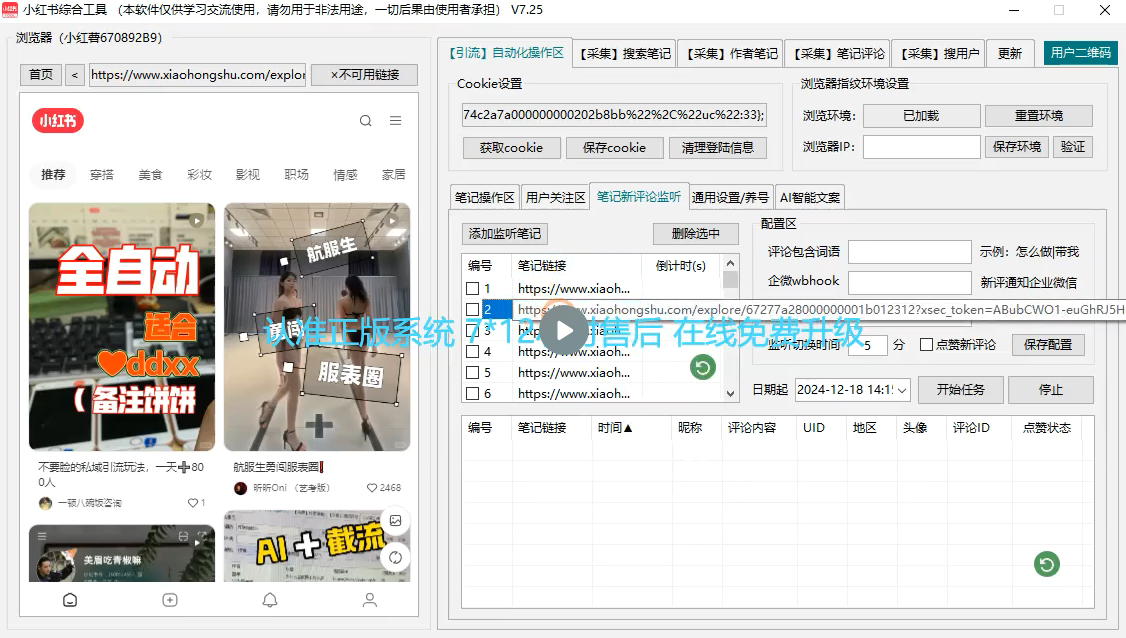Image resolution: width=1126 pixels, height=638 pixels.
Task: Switch to 【采集】搜索笔记 tab
Action: pos(625,54)
